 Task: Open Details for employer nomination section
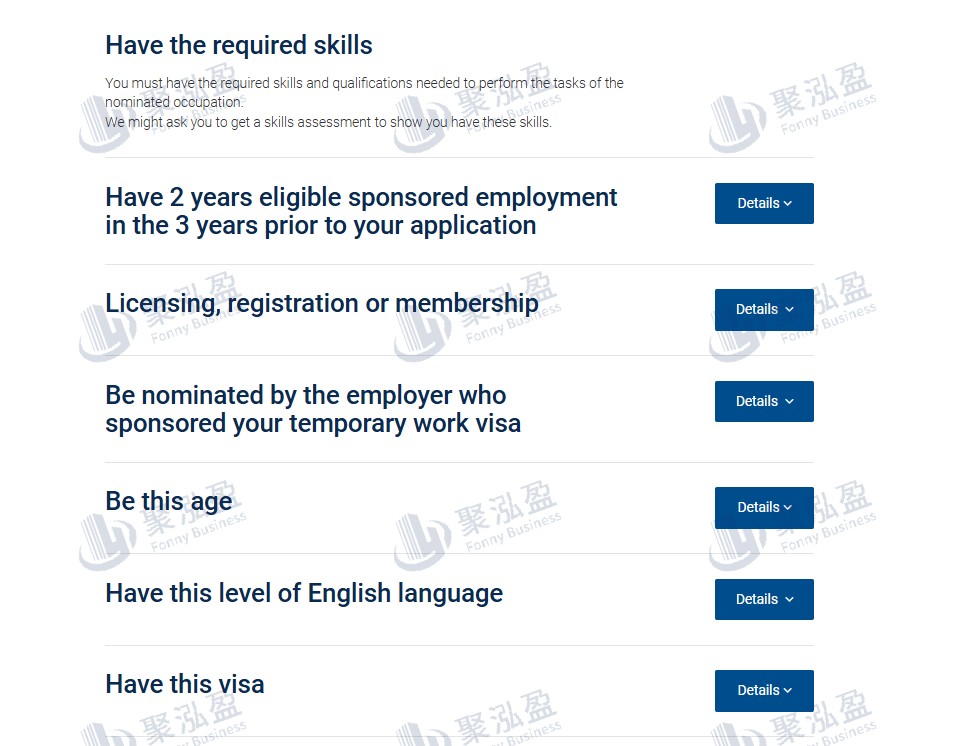click(x=764, y=401)
